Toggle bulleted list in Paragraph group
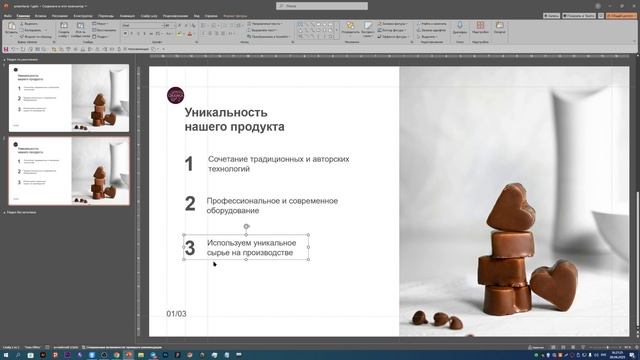The image size is (640, 360). pos(203,25)
